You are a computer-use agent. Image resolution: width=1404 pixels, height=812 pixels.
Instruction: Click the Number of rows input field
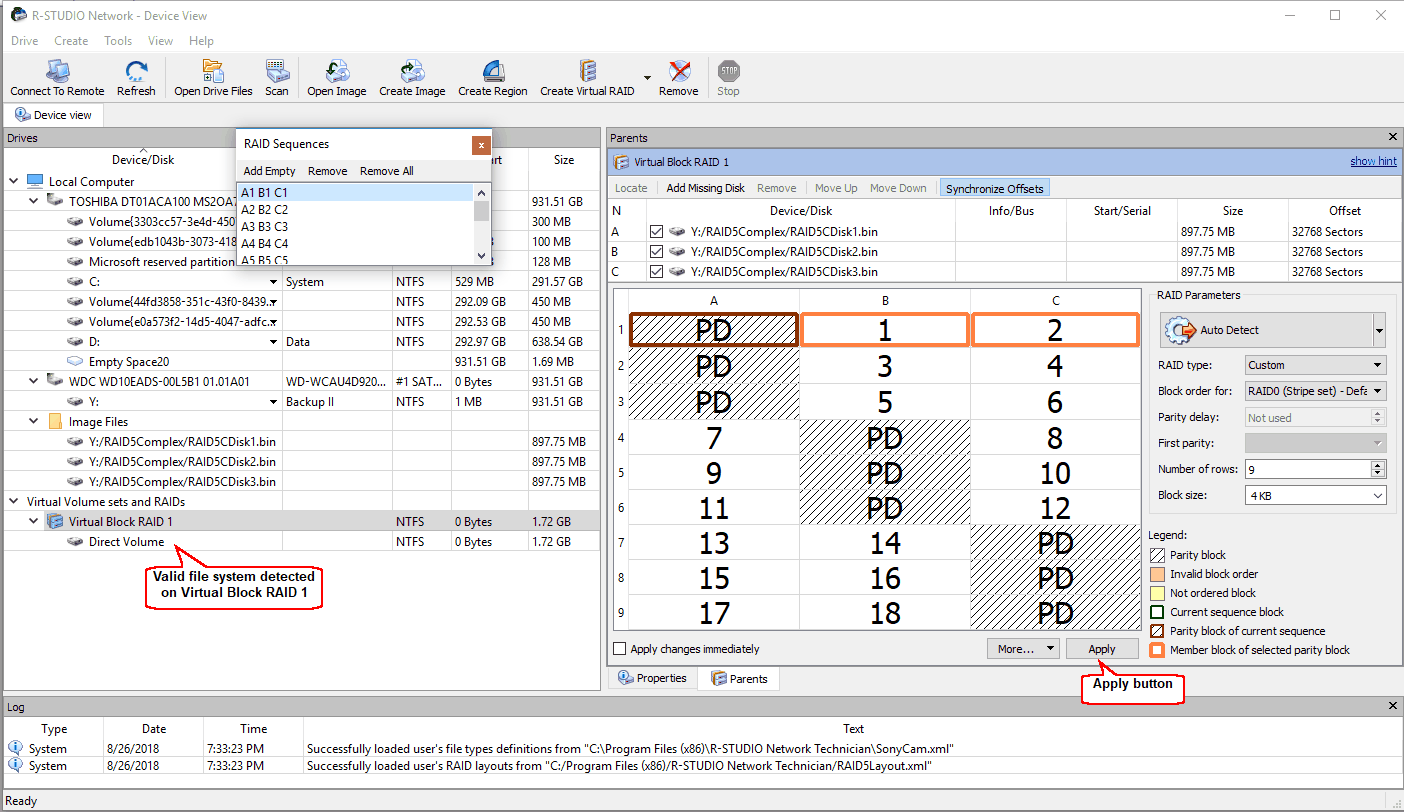pyautogui.click(x=1308, y=469)
